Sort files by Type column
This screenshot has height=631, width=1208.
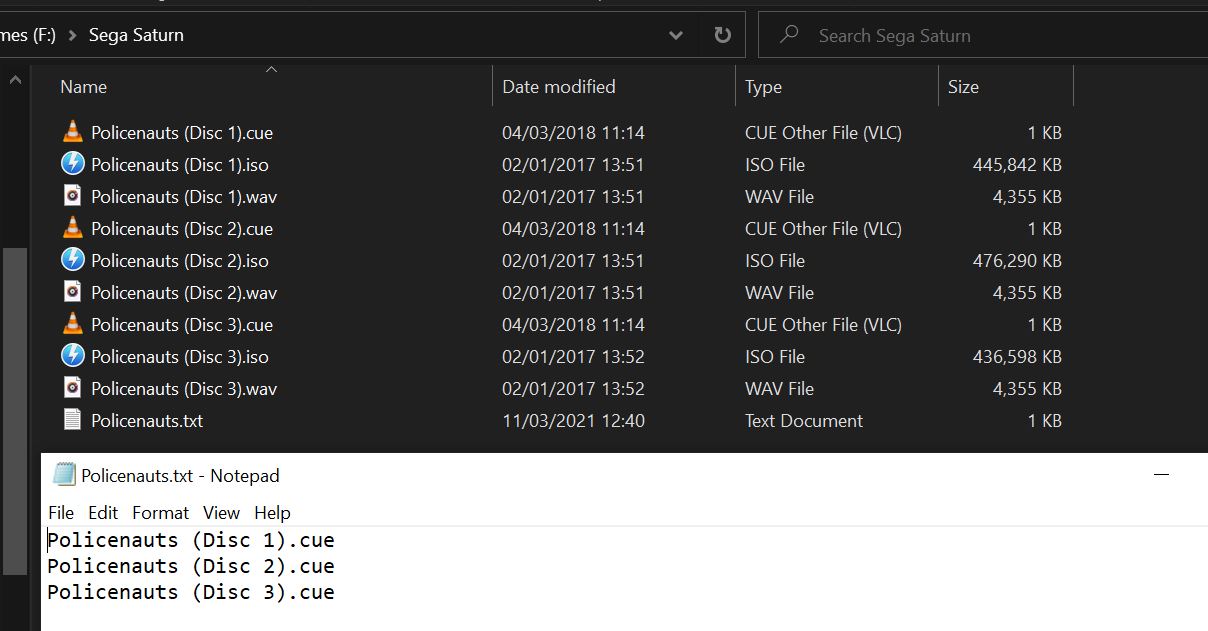763,87
